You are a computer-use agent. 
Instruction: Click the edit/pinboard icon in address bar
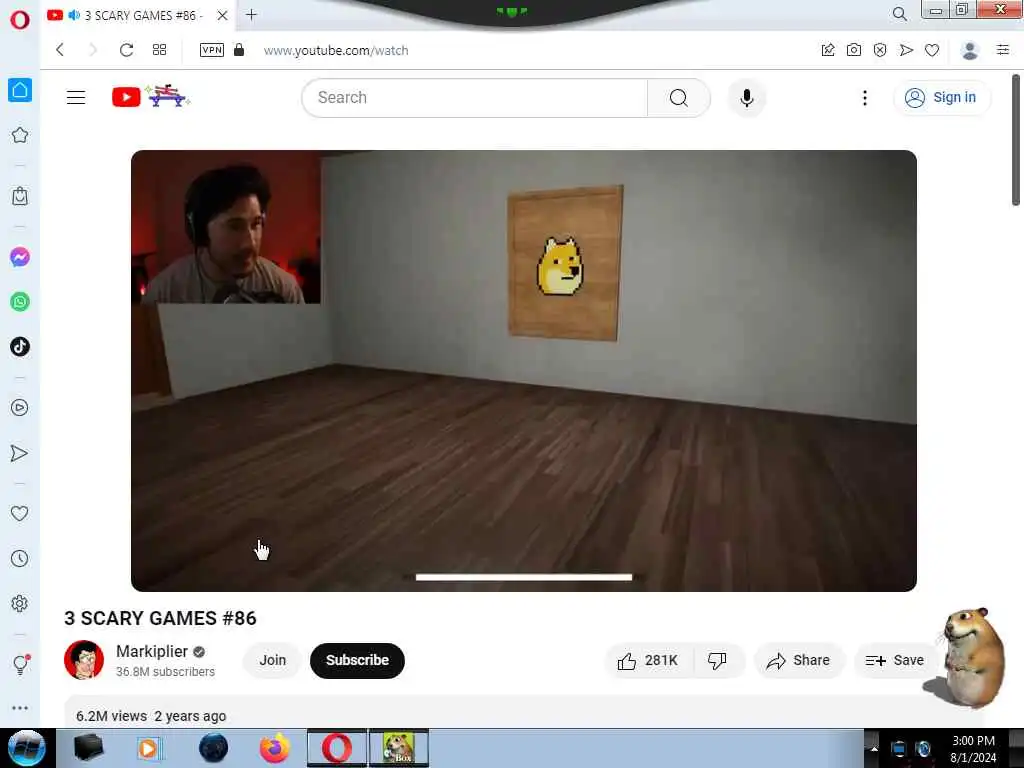pyautogui.click(x=828, y=50)
